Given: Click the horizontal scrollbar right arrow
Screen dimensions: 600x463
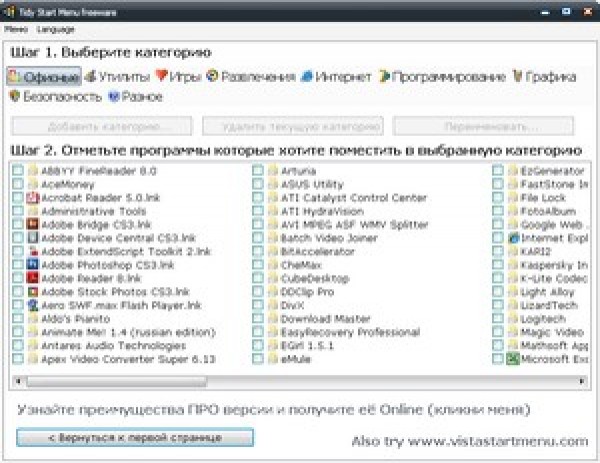Looking at the screenshot, I should coord(582,381).
